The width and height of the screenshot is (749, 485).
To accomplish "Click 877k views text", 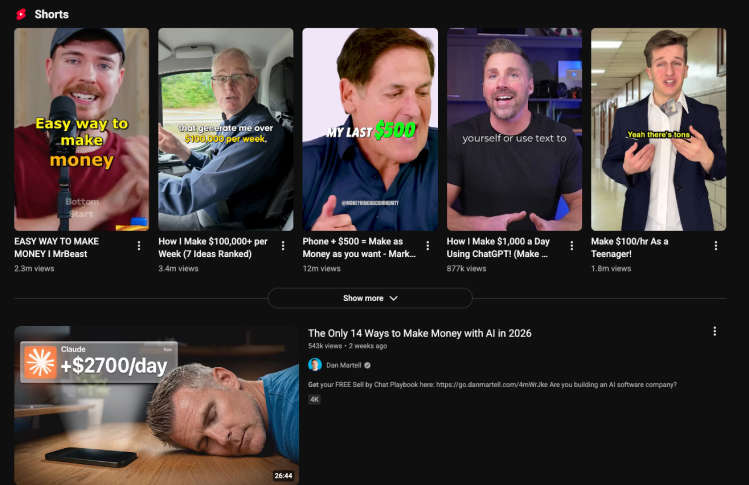I will (x=466, y=269).
